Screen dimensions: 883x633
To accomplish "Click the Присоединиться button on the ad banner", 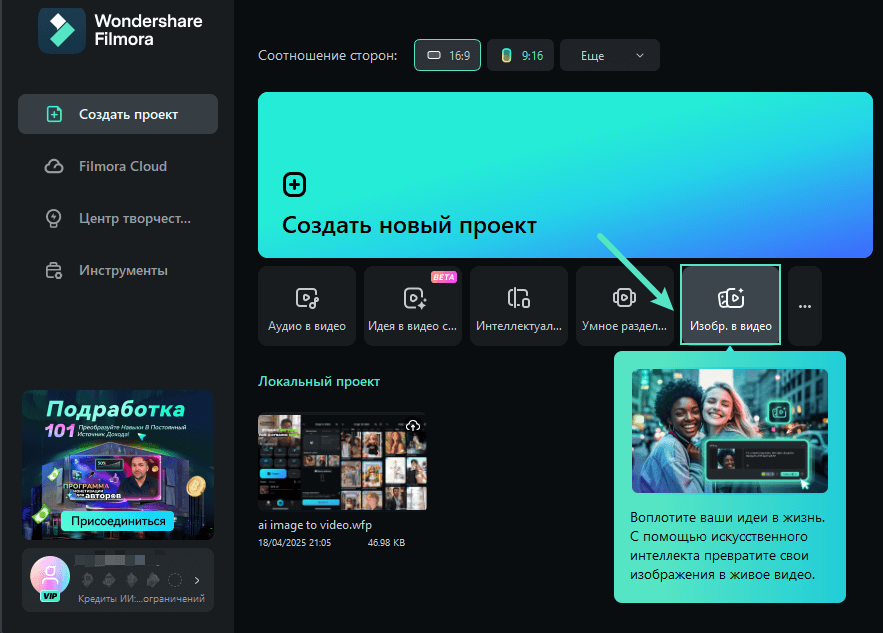I will point(118,521).
